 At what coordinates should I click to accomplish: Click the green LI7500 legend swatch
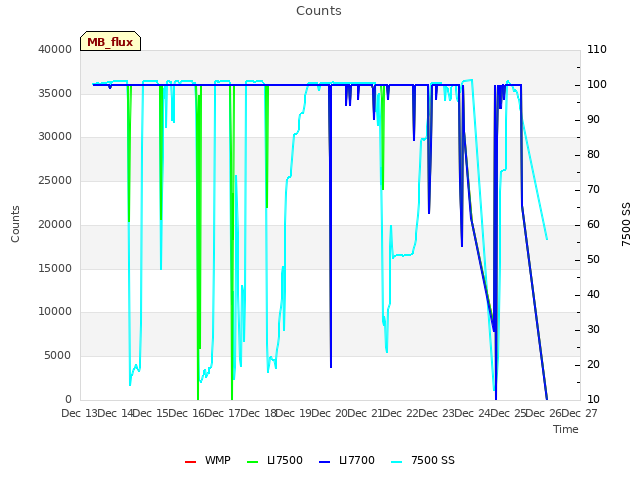point(253,462)
